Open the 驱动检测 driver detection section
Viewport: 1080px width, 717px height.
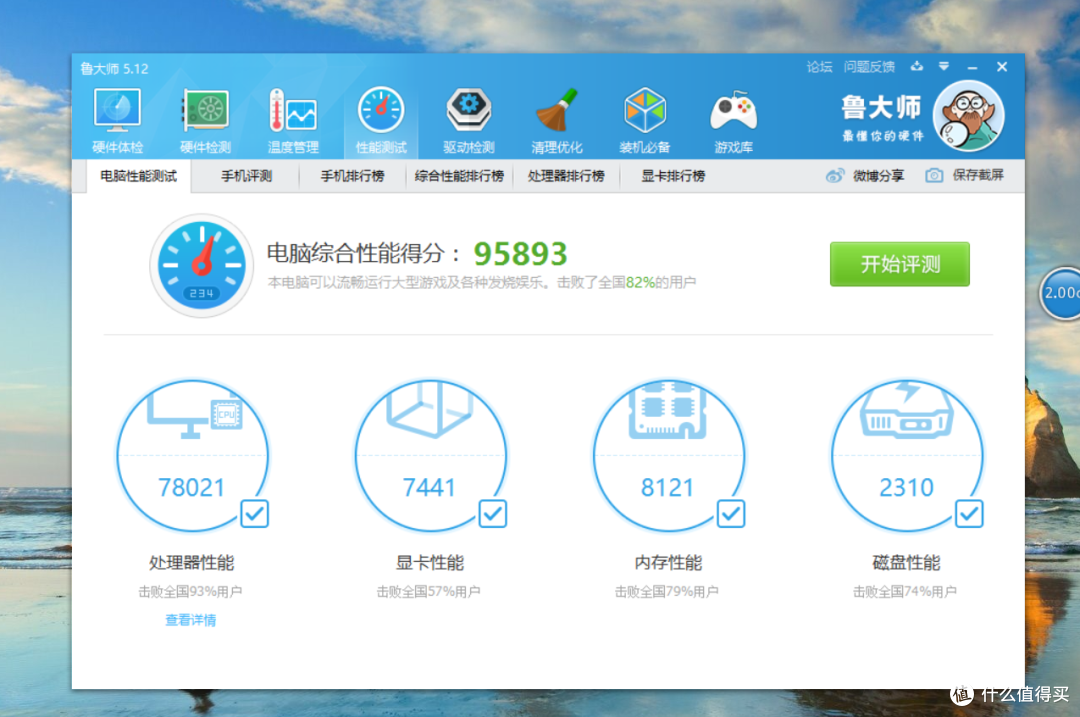(468, 121)
